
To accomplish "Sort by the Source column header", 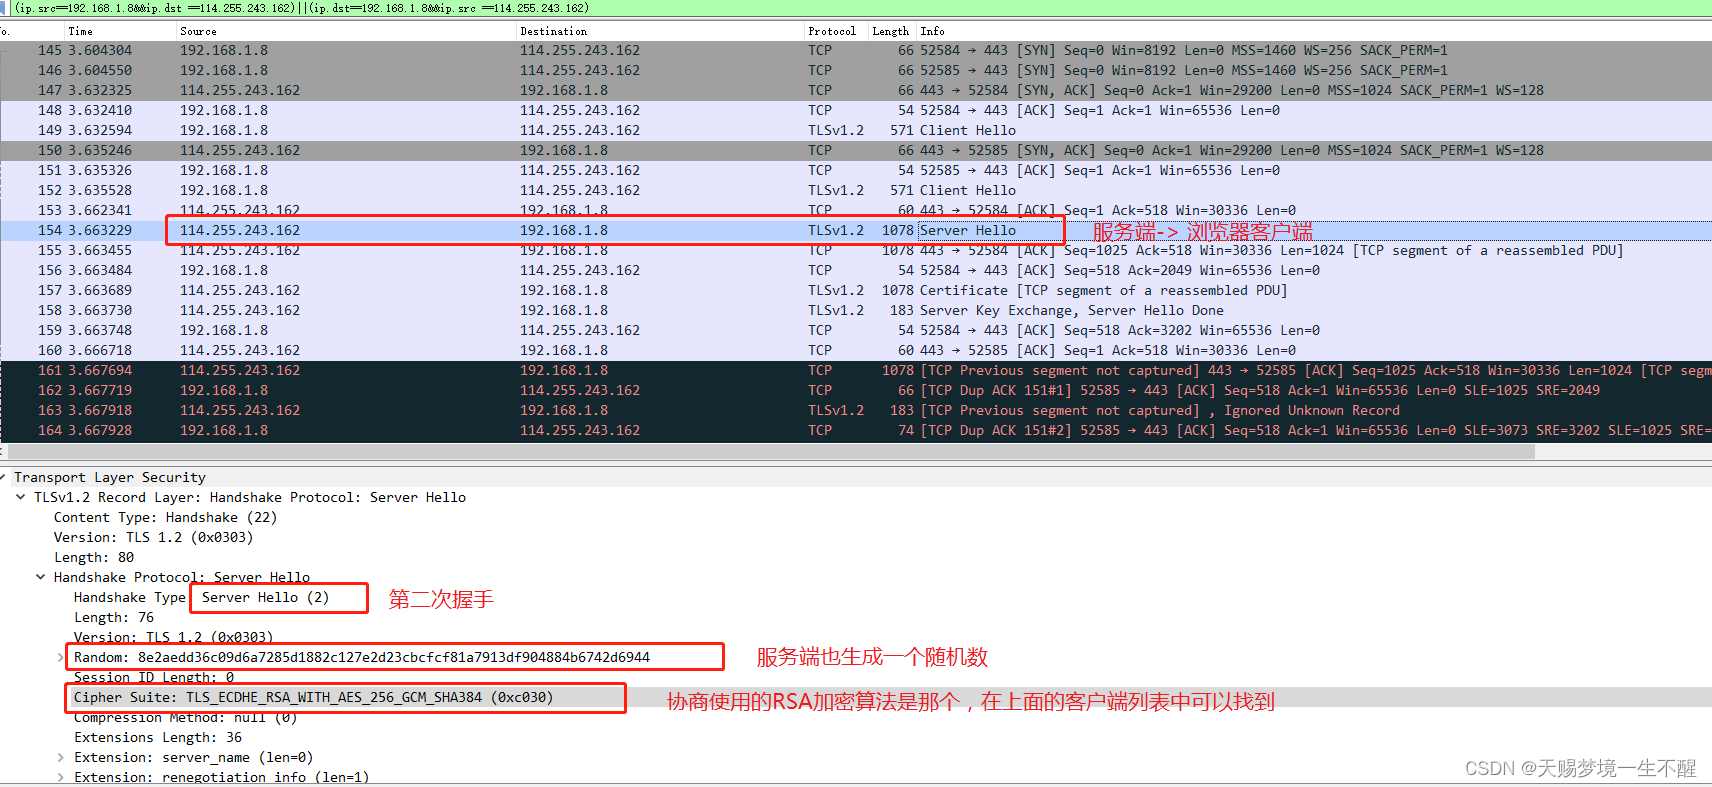I will pyautogui.click(x=198, y=31).
